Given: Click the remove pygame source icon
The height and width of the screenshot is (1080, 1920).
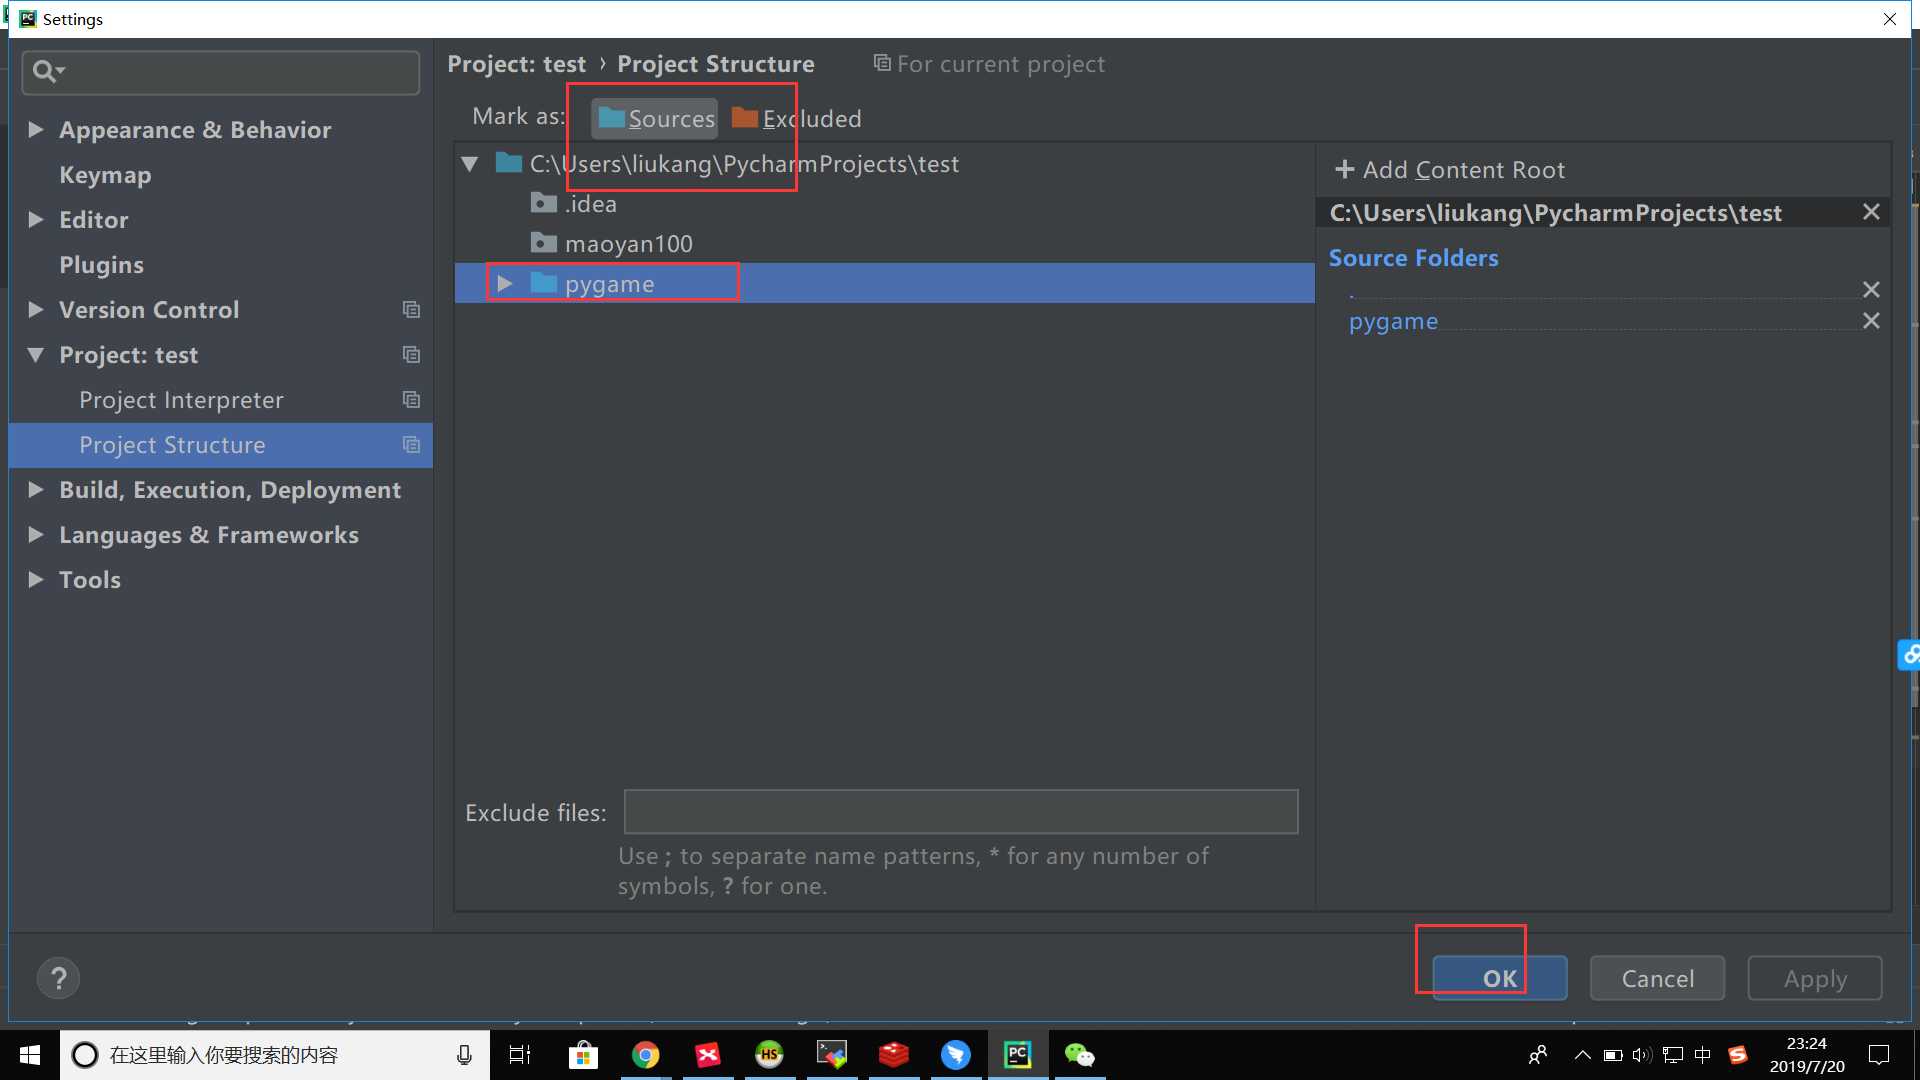Looking at the screenshot, I should (x=1871, y=322).
